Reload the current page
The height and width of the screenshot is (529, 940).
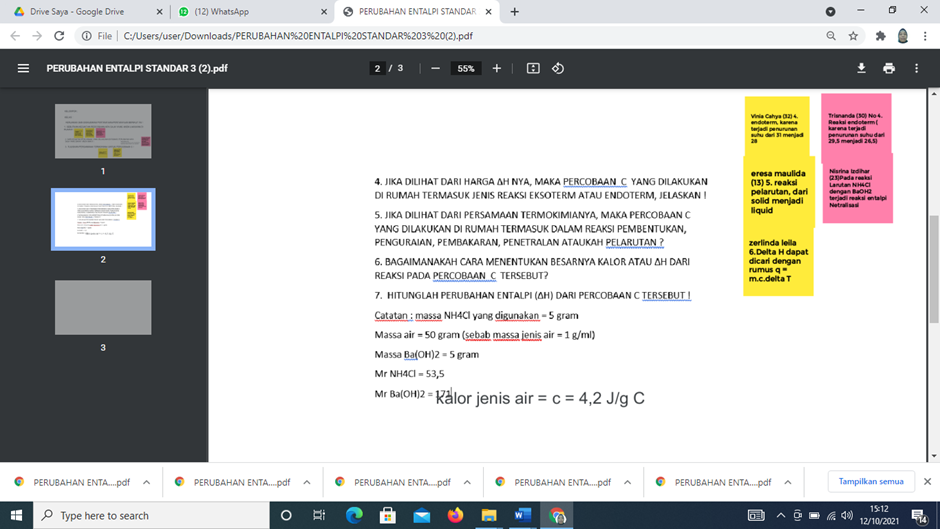coord(59,36)
